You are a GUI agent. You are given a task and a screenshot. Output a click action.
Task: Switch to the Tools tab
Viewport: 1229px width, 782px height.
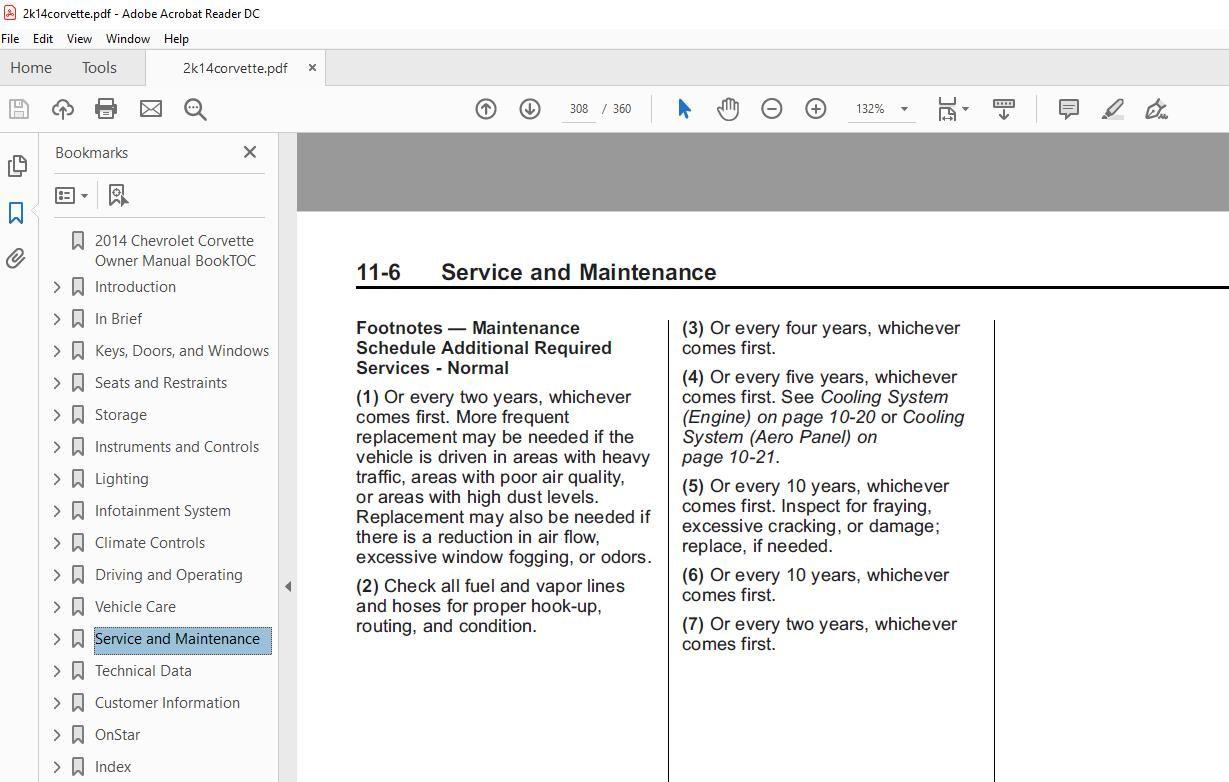click(99, 68)
